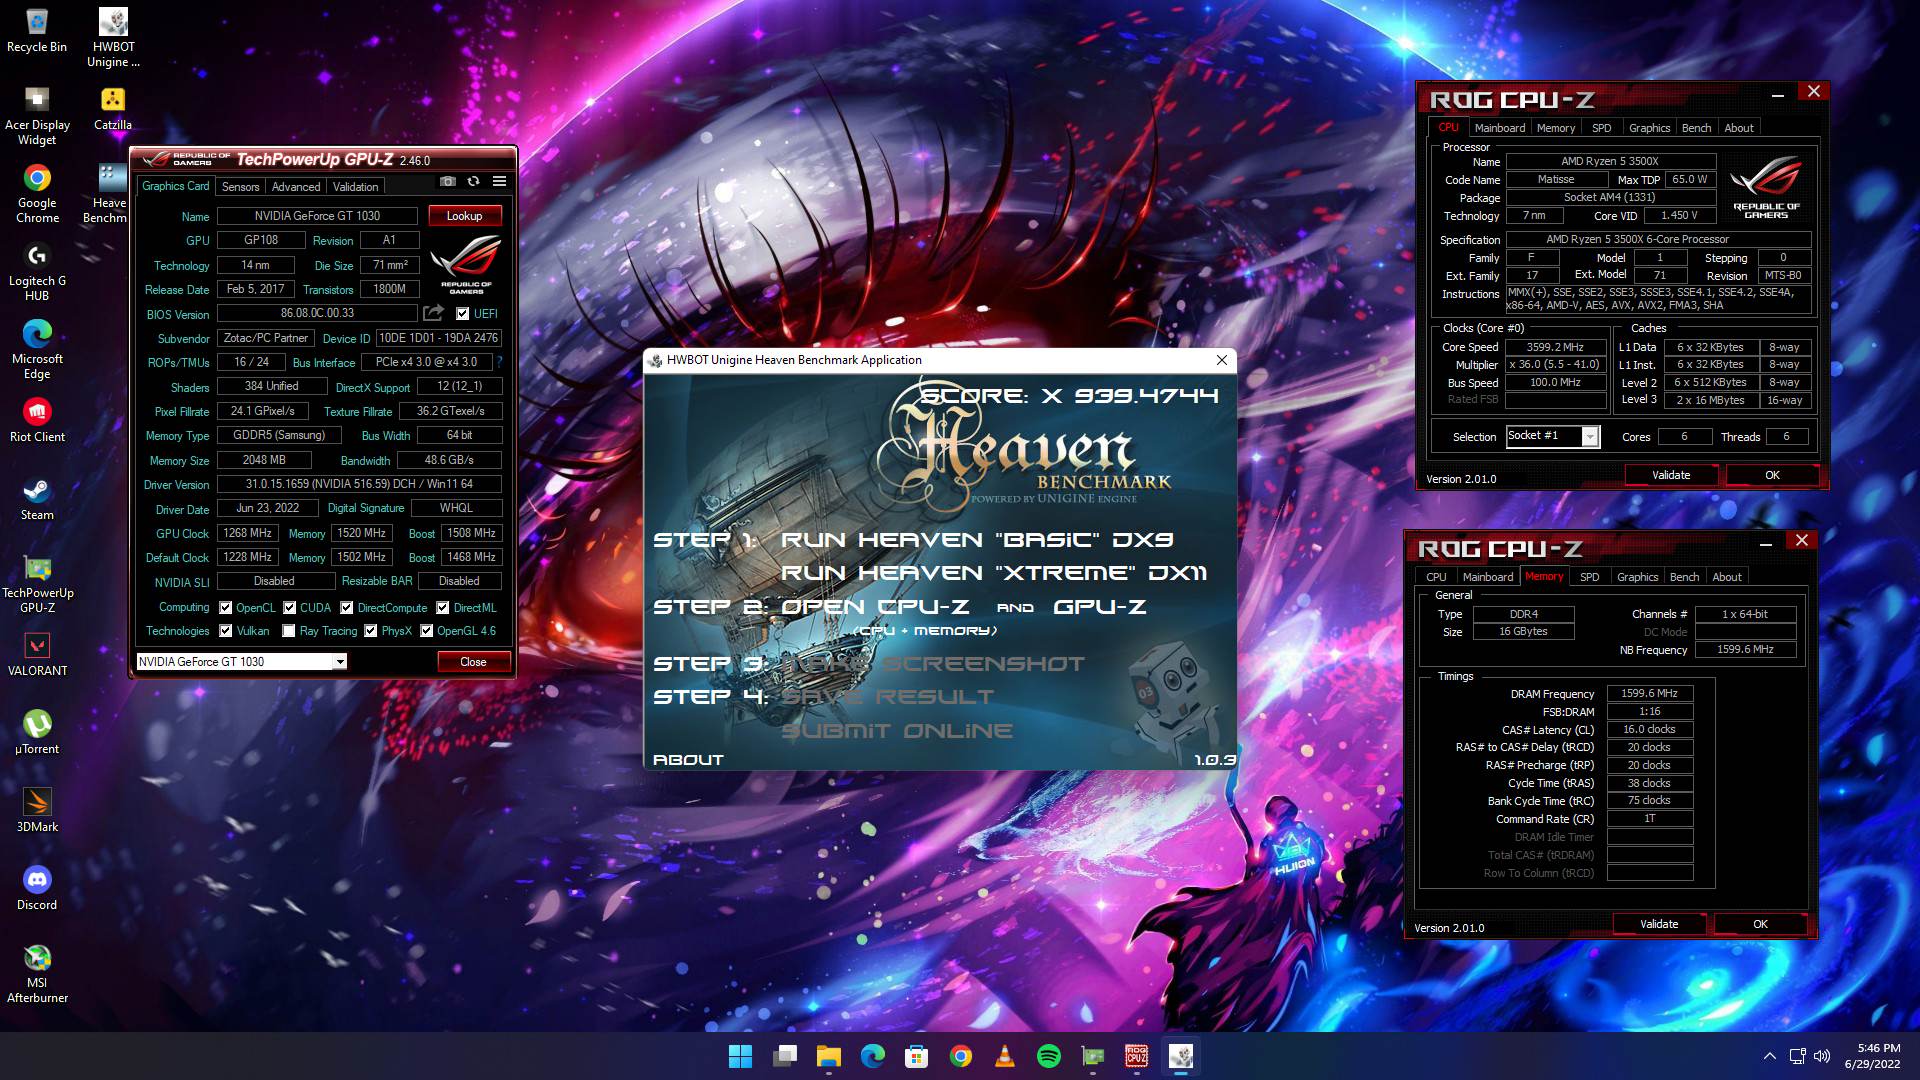This screenshot has height=1080, width=1920.
Task: Toggle CUDA checkbox in GPU-Z
Action: click(290, 608)
